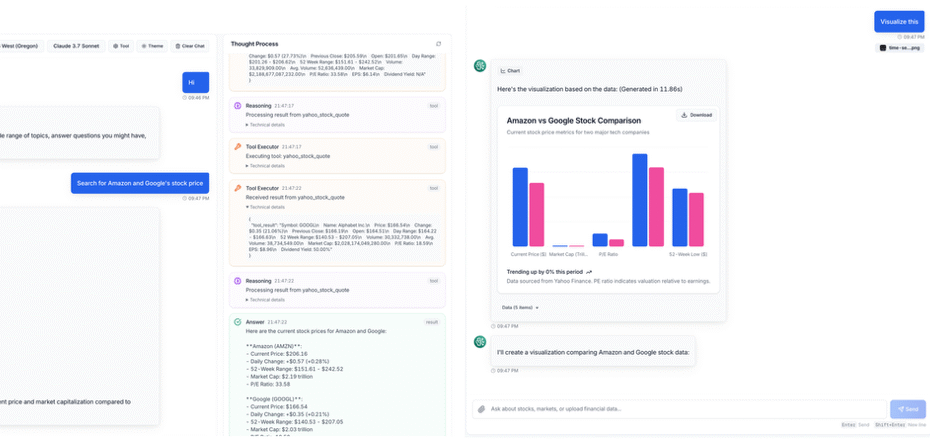Viewport: 930px width, 446px height.
Task: Click the Tool Executor 21:47:22 wrench icon
Action: (x=238, y=188)
